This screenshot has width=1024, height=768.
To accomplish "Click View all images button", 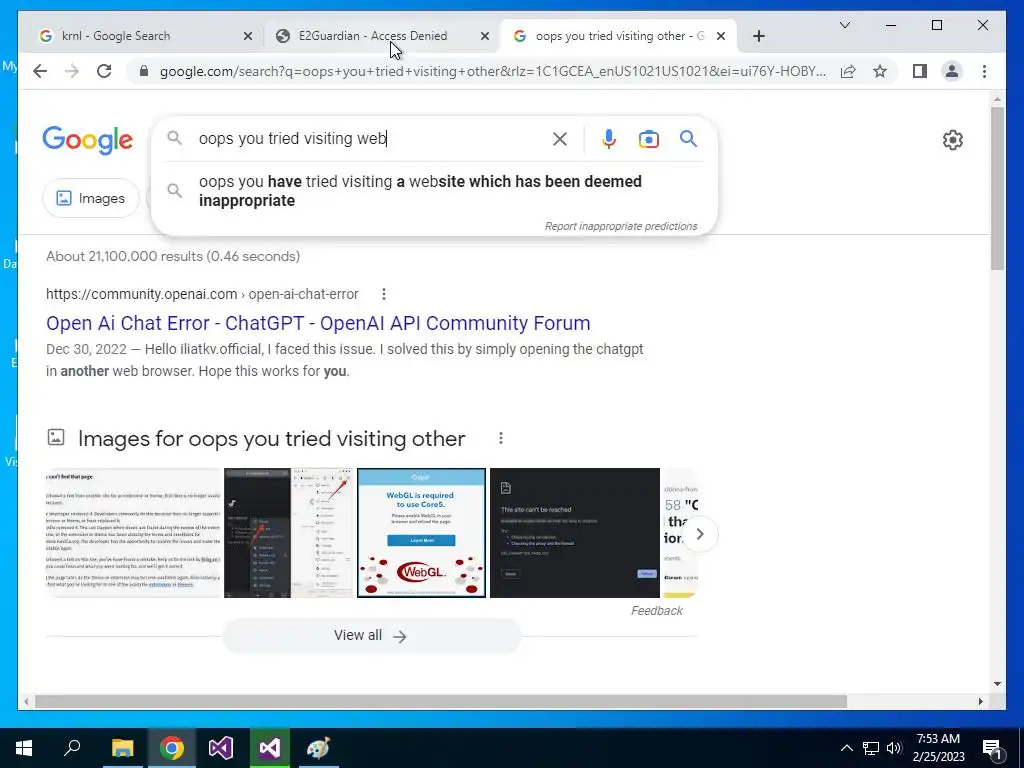I will click(371, 635).
